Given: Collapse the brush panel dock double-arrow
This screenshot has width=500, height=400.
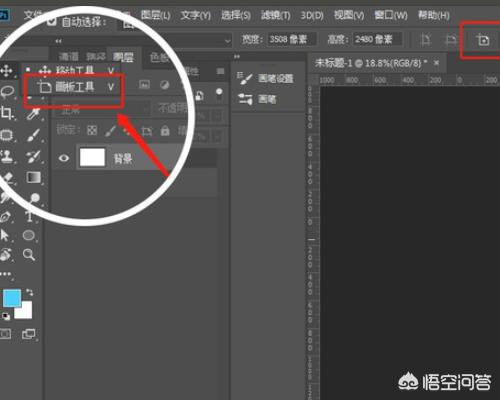Looking at the screenshot, I should 237,56.
